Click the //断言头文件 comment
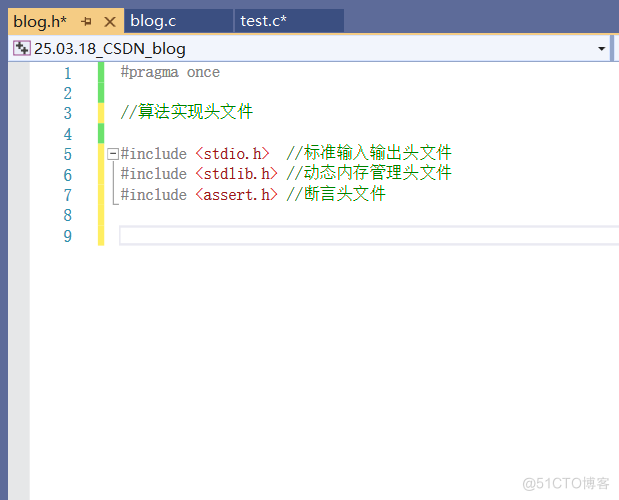 pyautogui.click(x=336, y=194)
